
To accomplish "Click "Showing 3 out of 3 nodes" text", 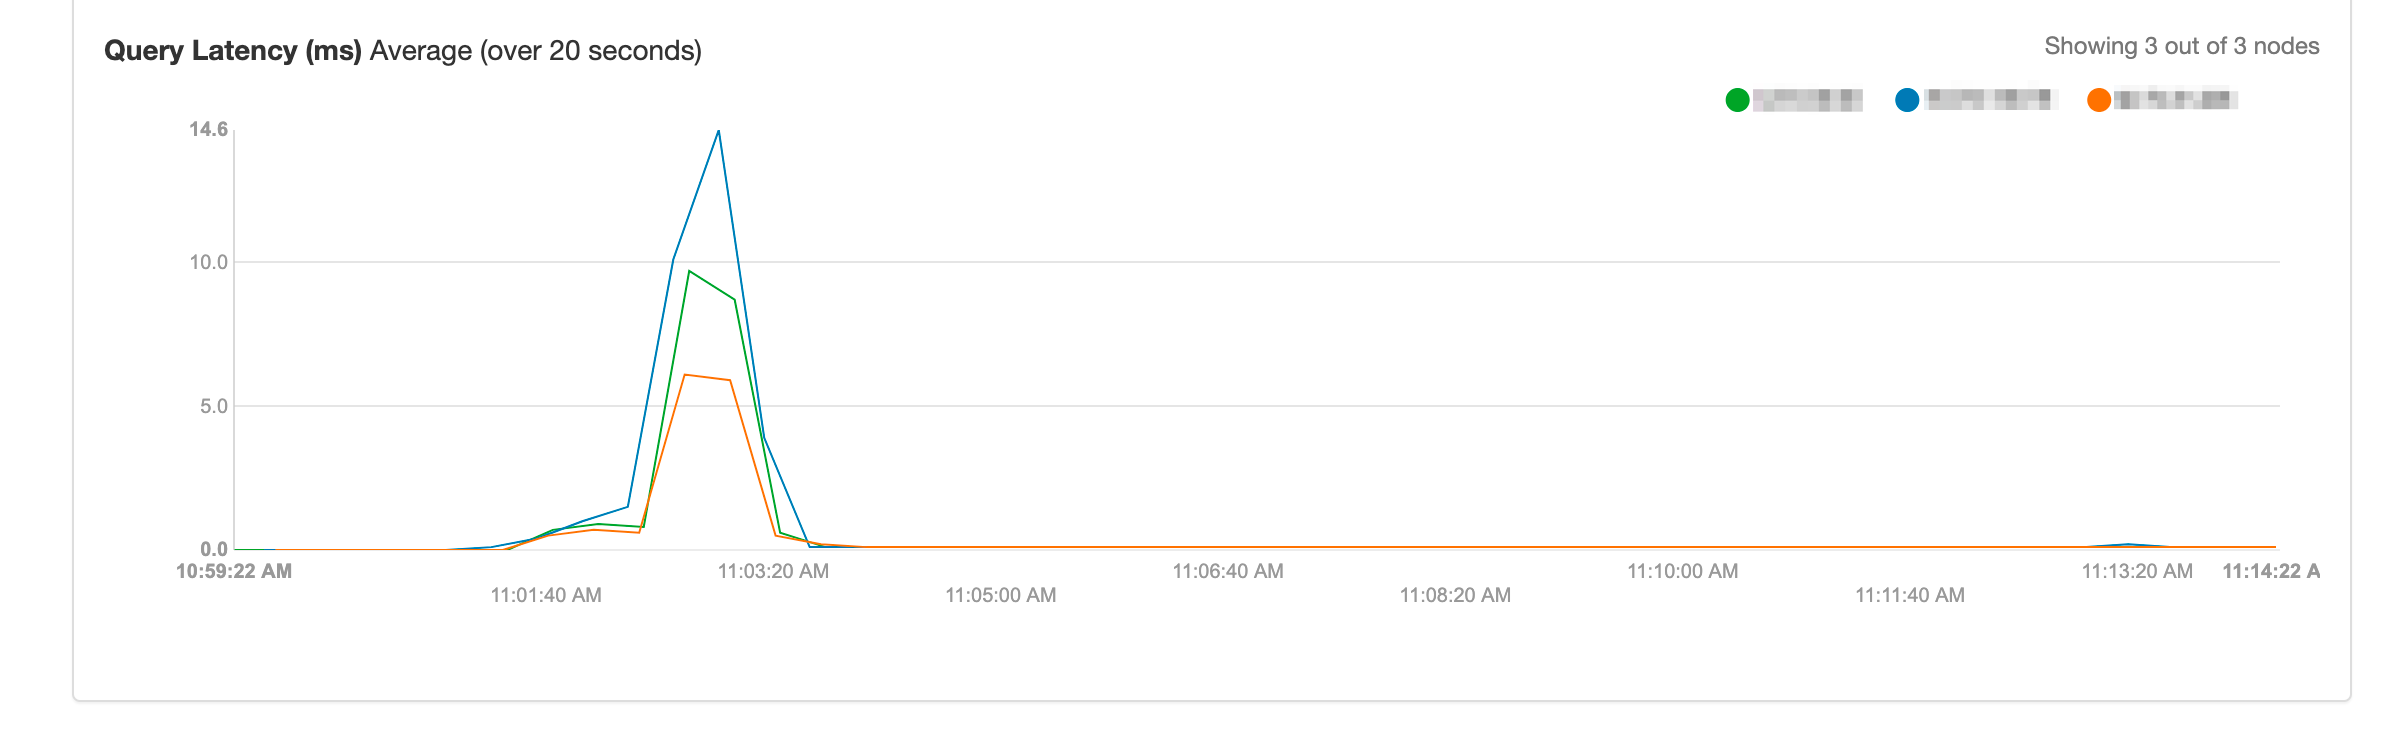I will point(2181,46).
